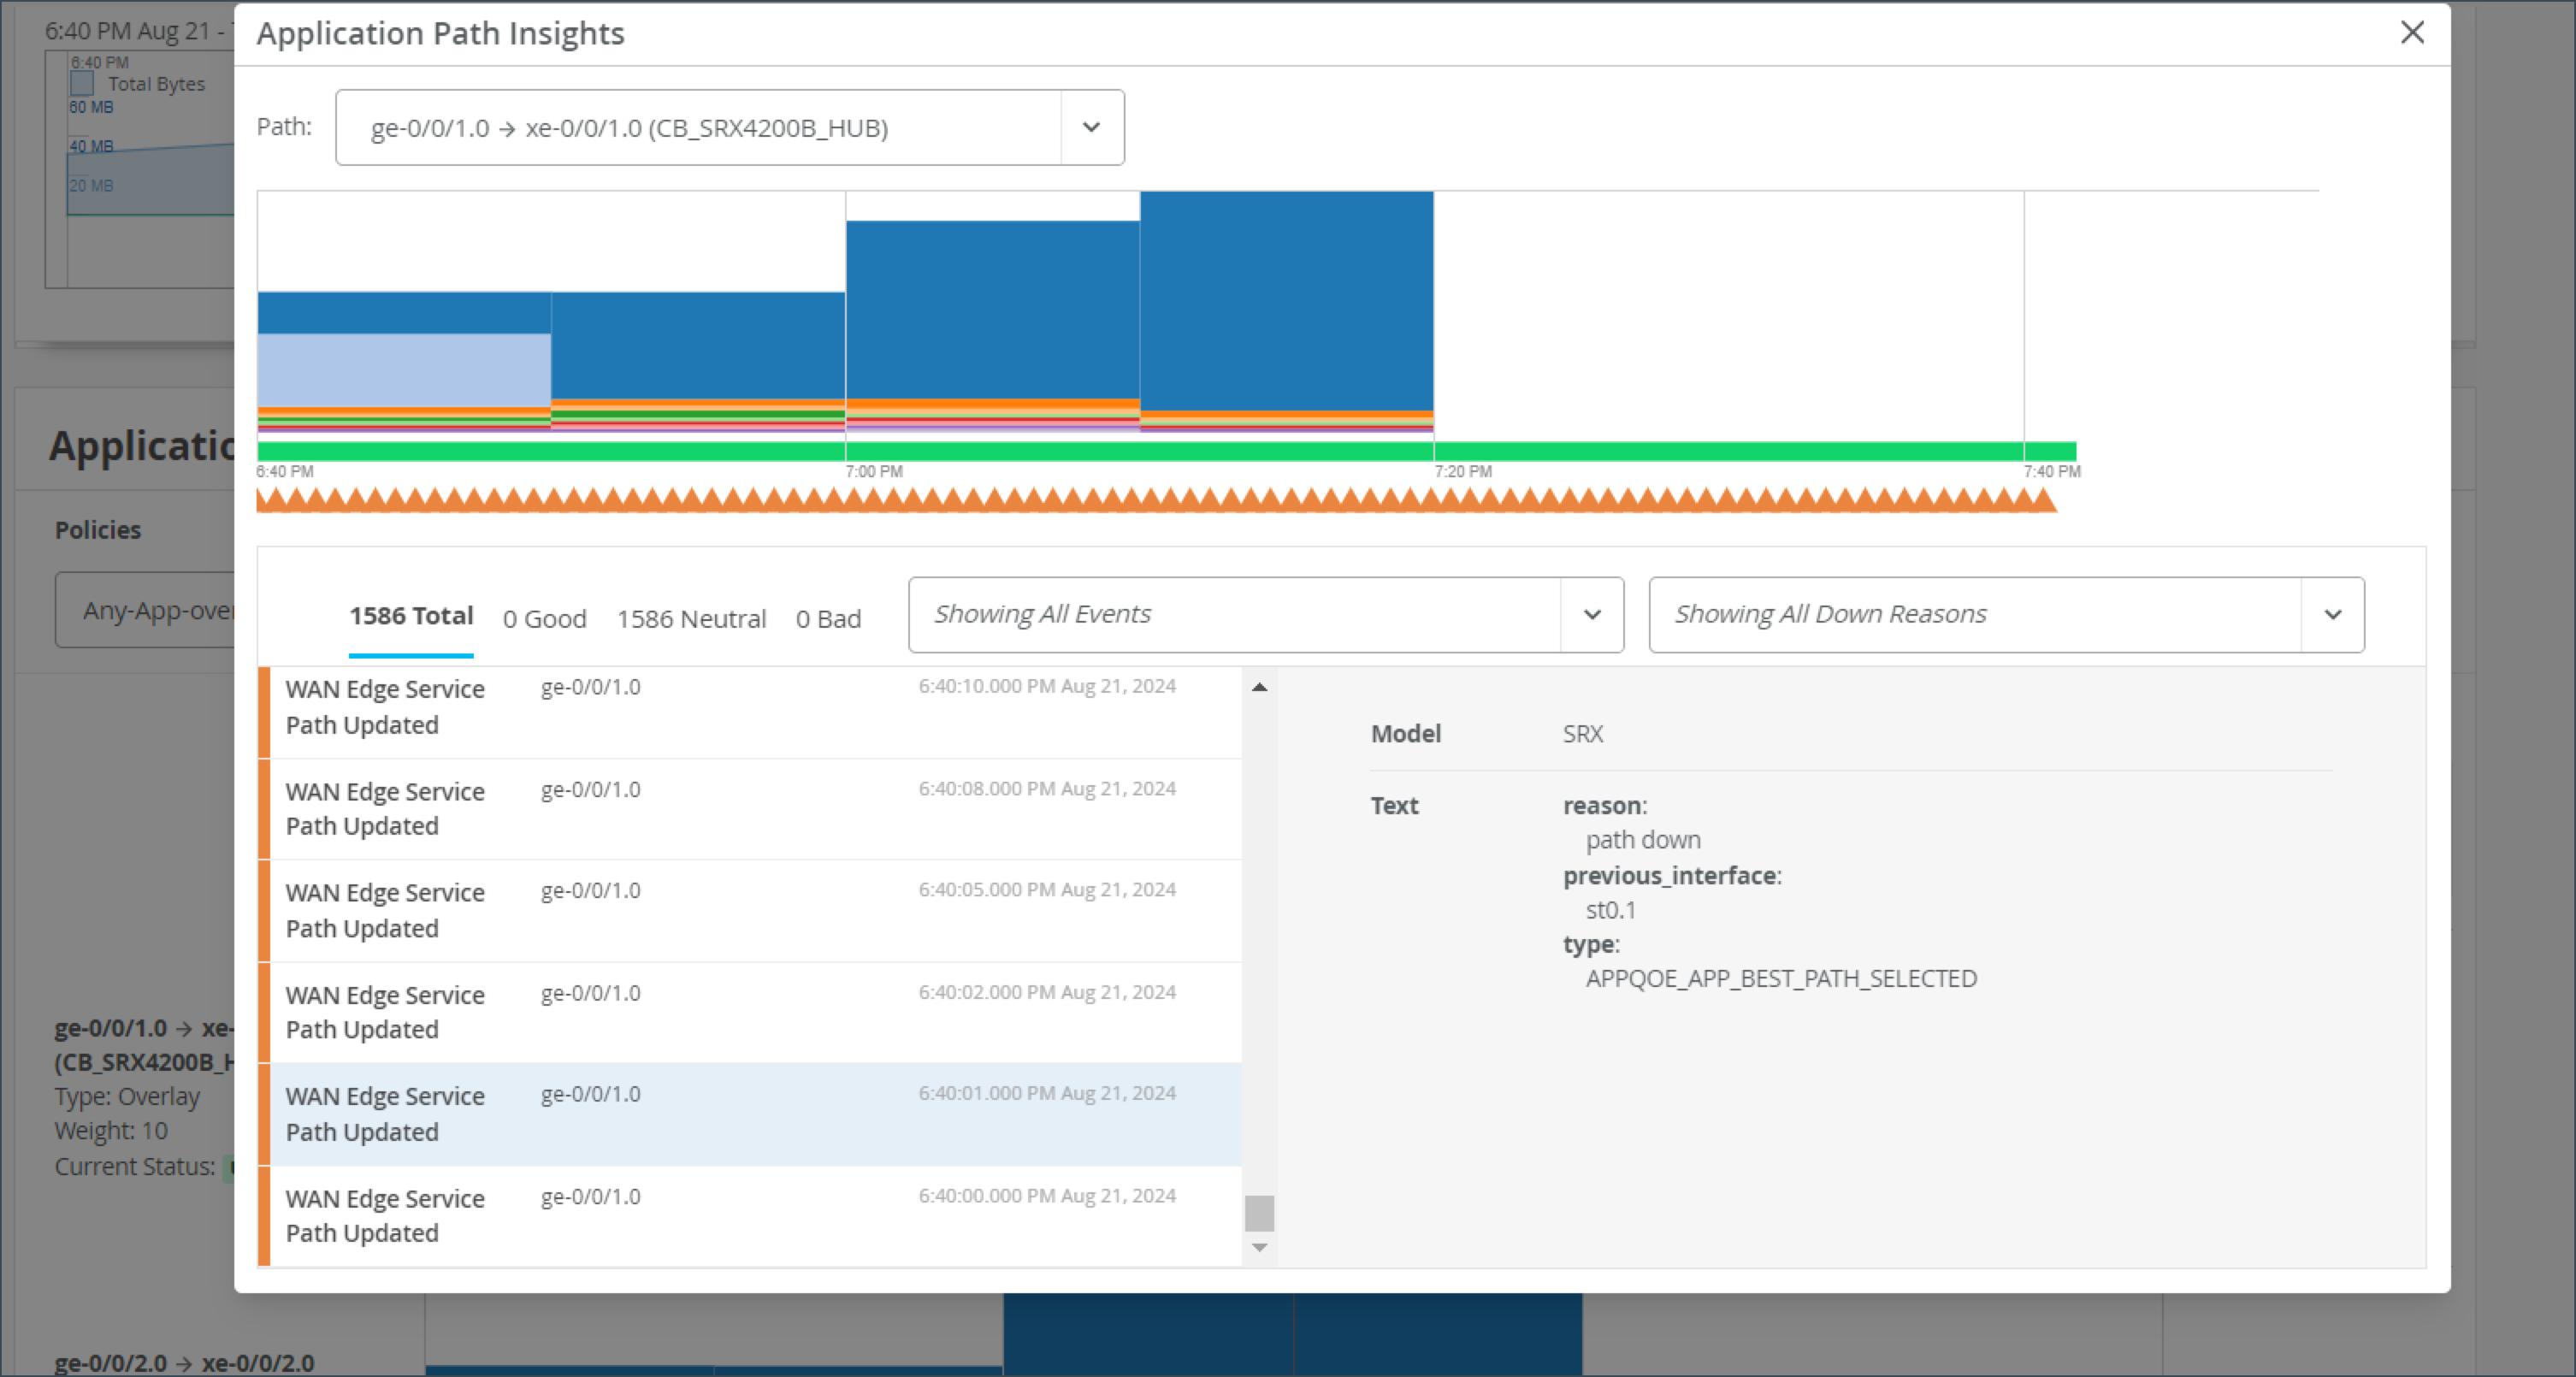Switch to the 0 Bad tab
The image size is (2576, 1377).
[x=828, y=619]
